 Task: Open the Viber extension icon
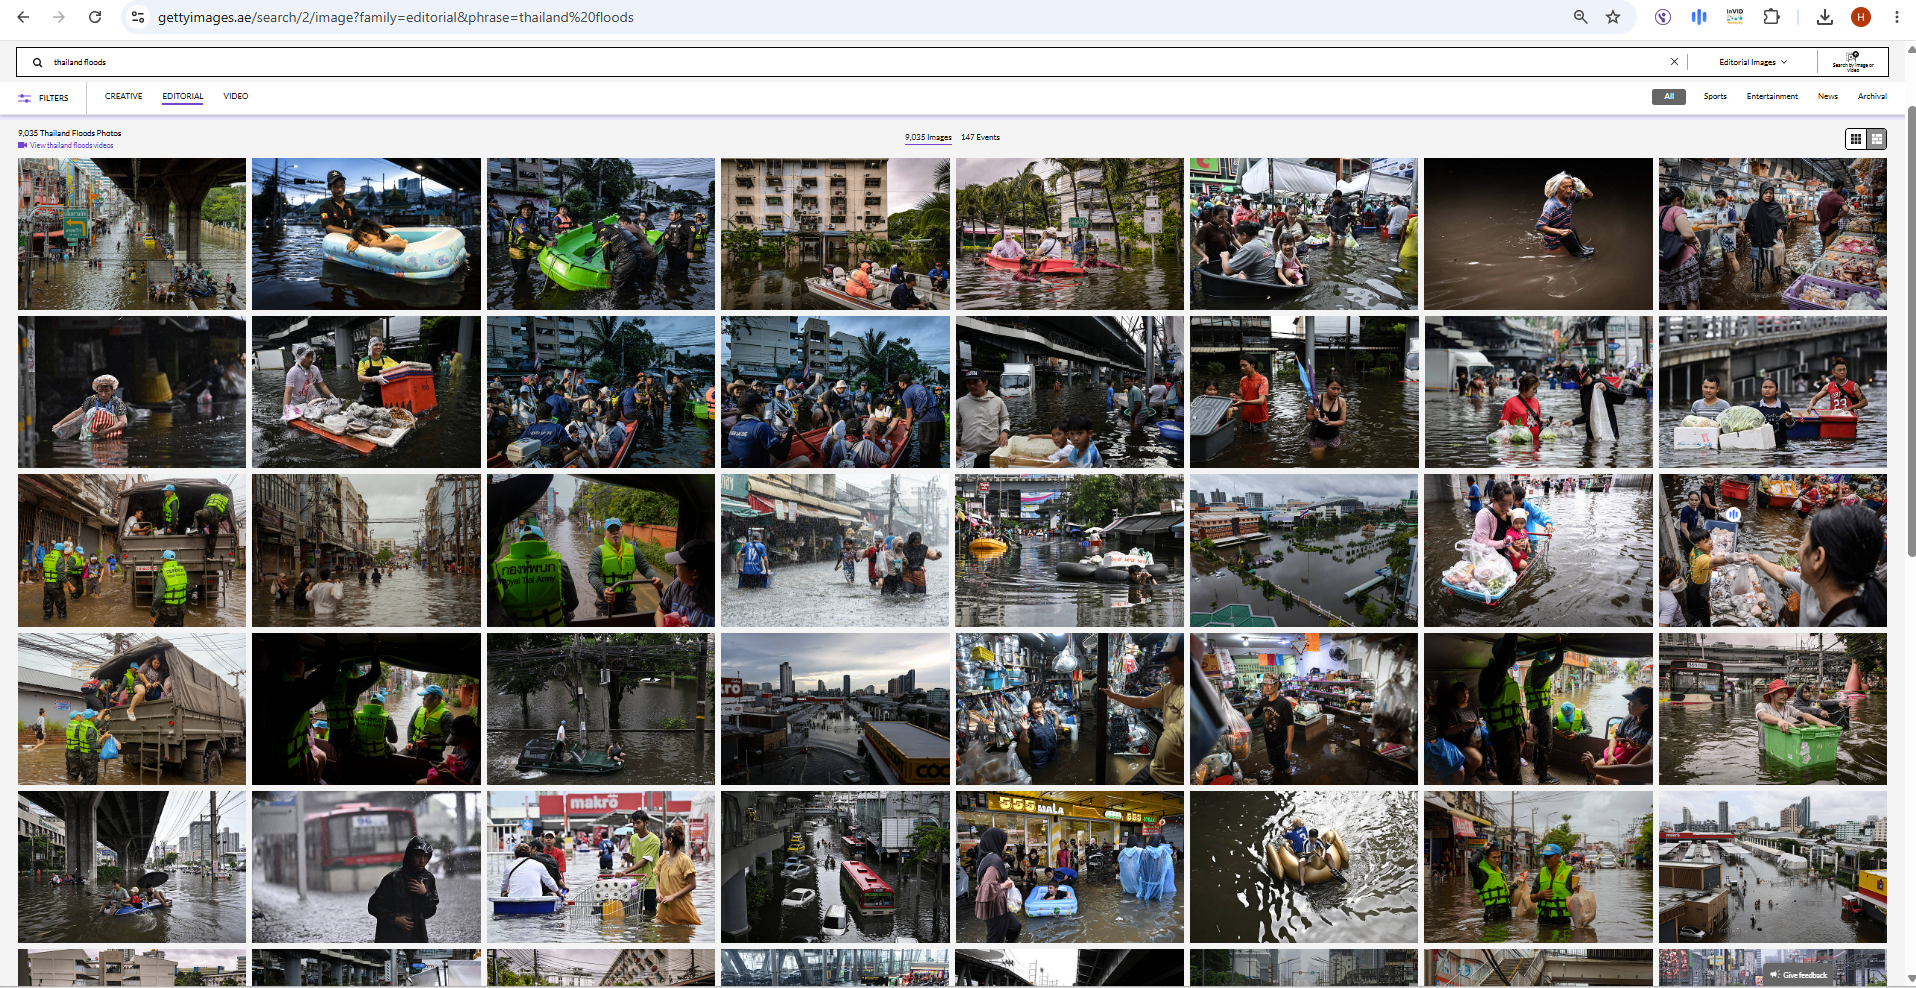pos(1663,17)
